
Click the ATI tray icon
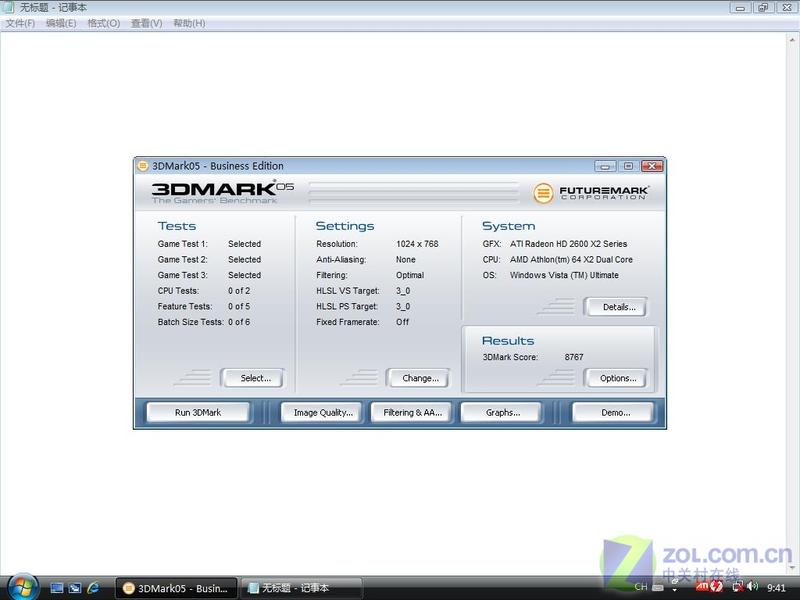tap(703, 587)
